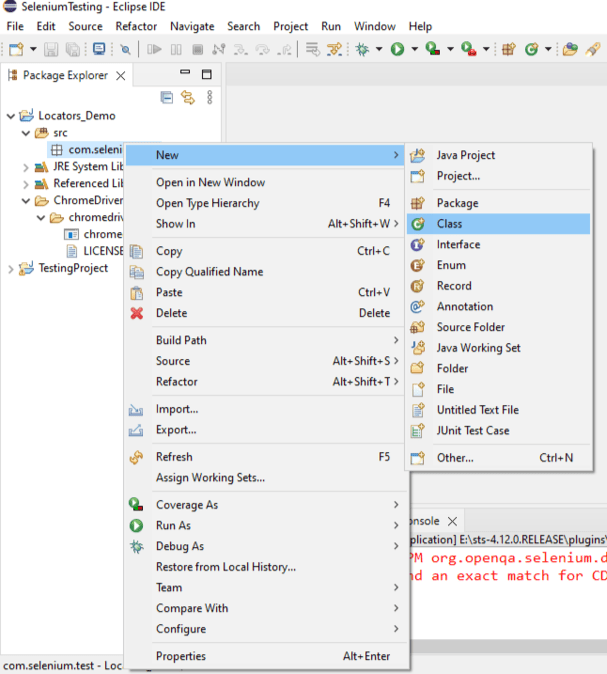The height and width of the screenshot is (674, 607).
Task: Maximize the Package Explorer panel
Action: pos(207,74)
